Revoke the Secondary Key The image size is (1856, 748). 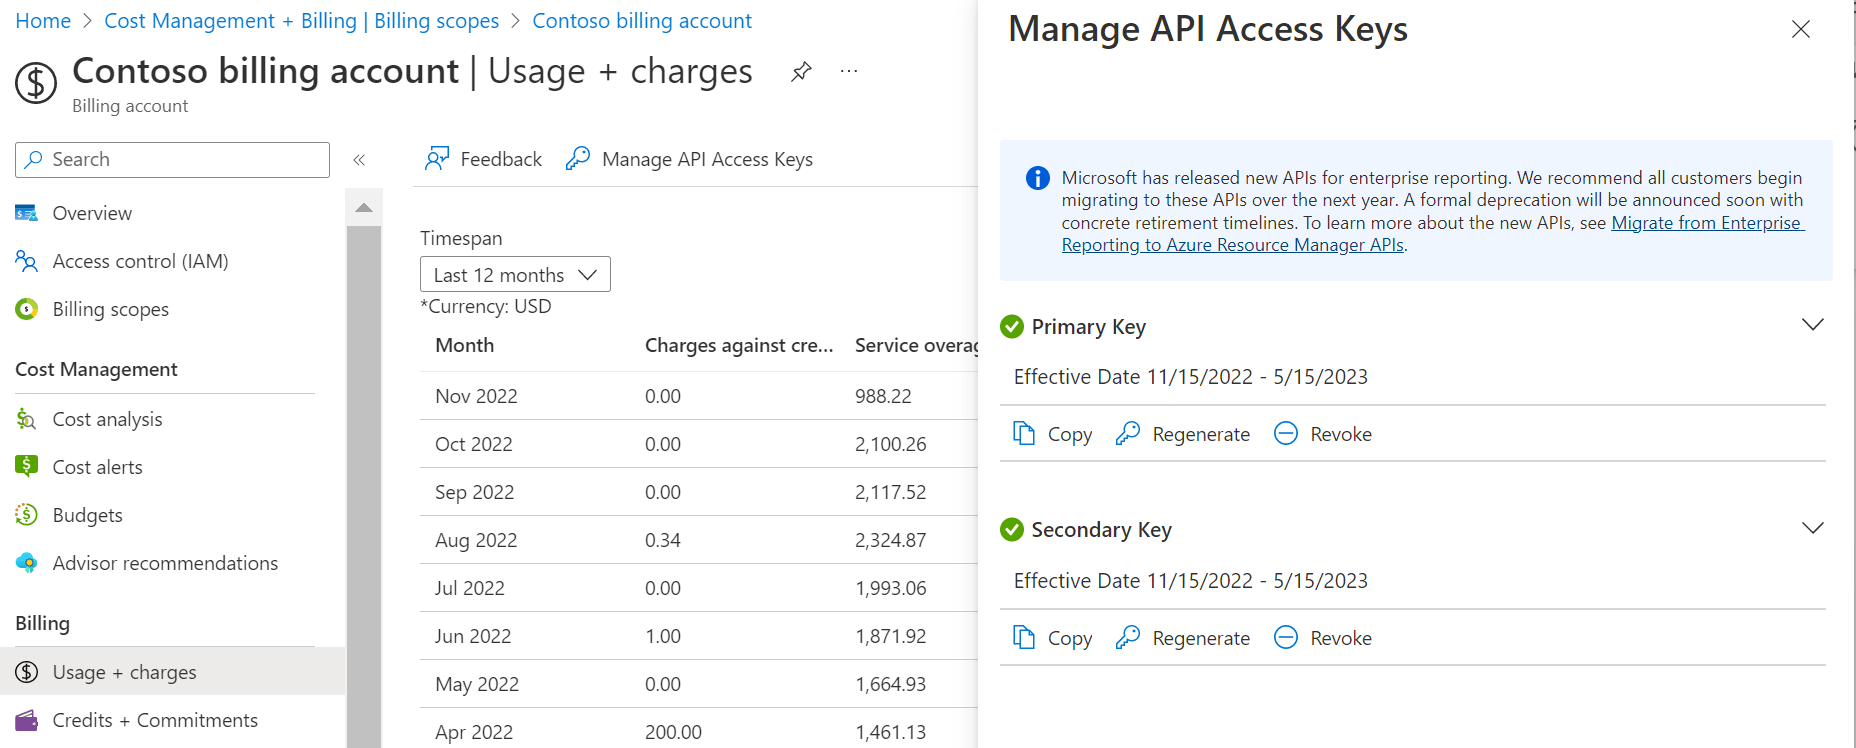pos(1322,638)
